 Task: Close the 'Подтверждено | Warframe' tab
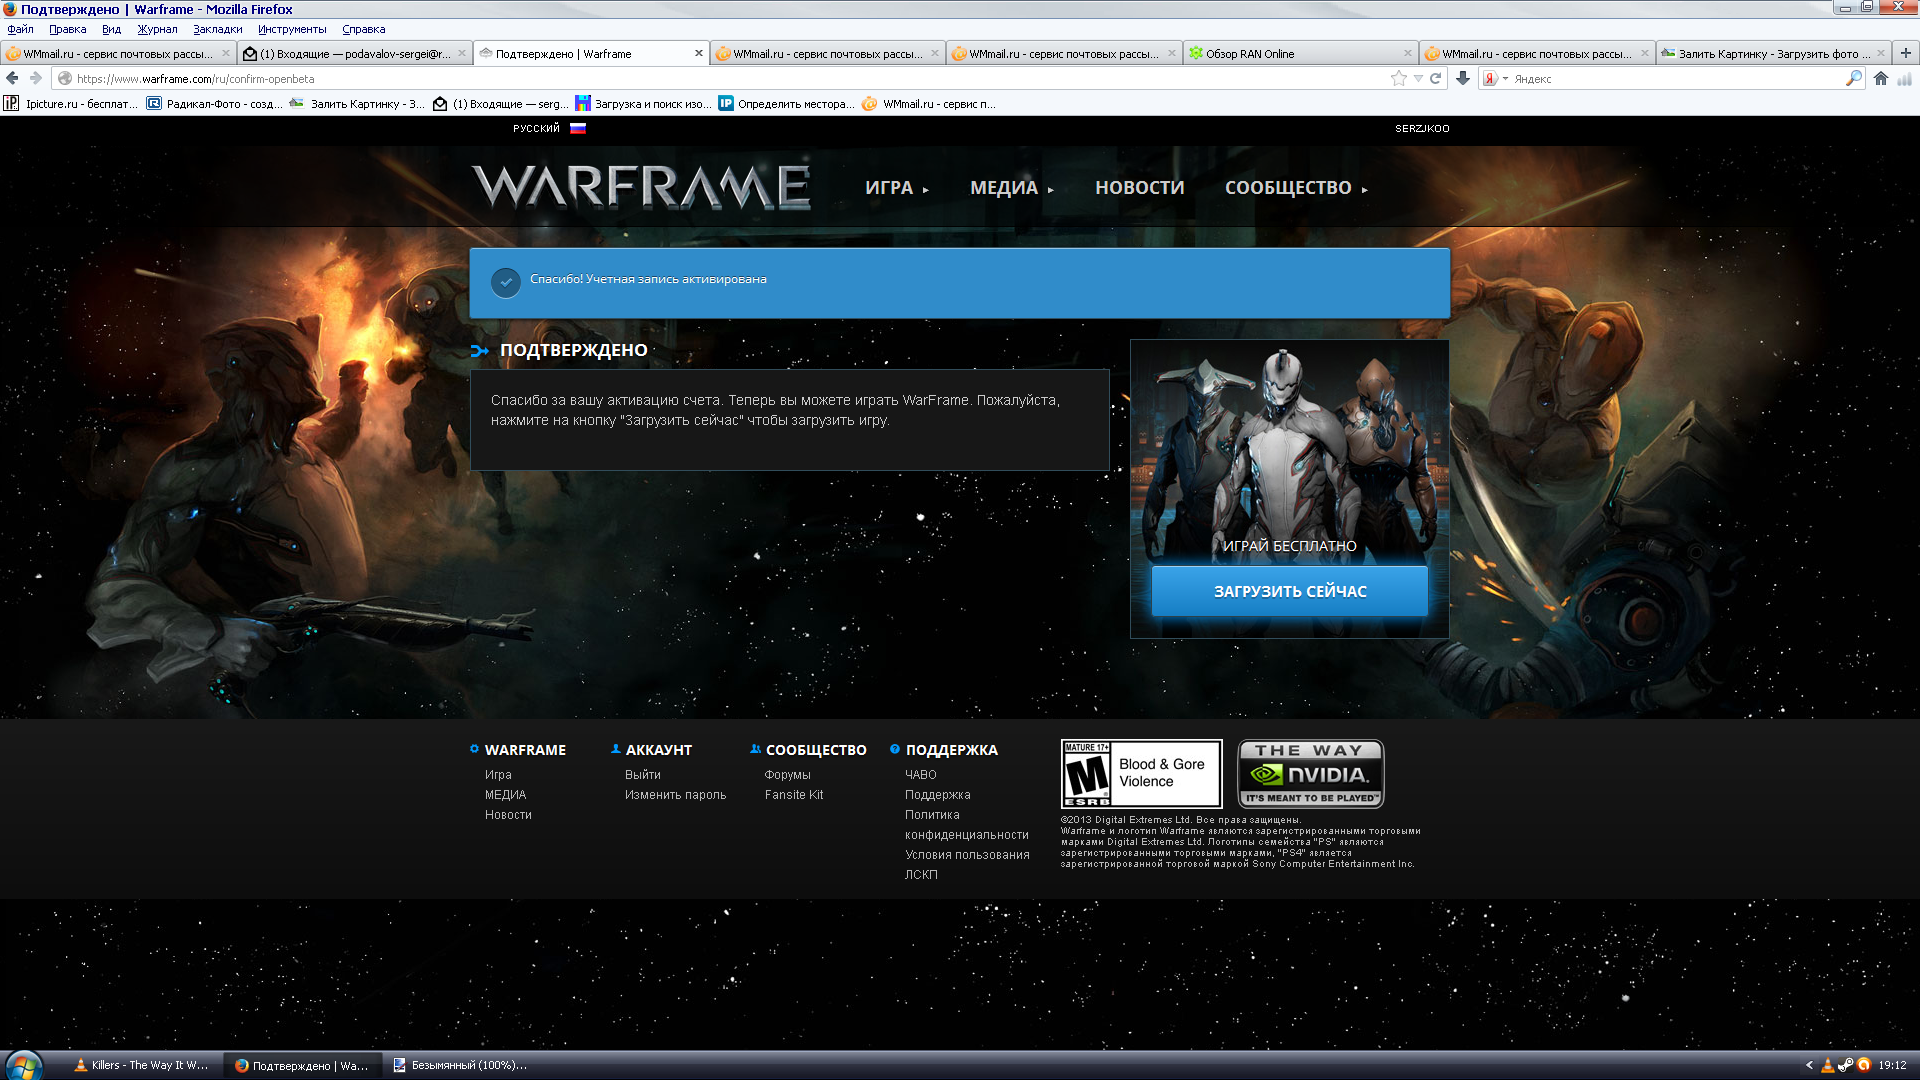pos(698,54)
